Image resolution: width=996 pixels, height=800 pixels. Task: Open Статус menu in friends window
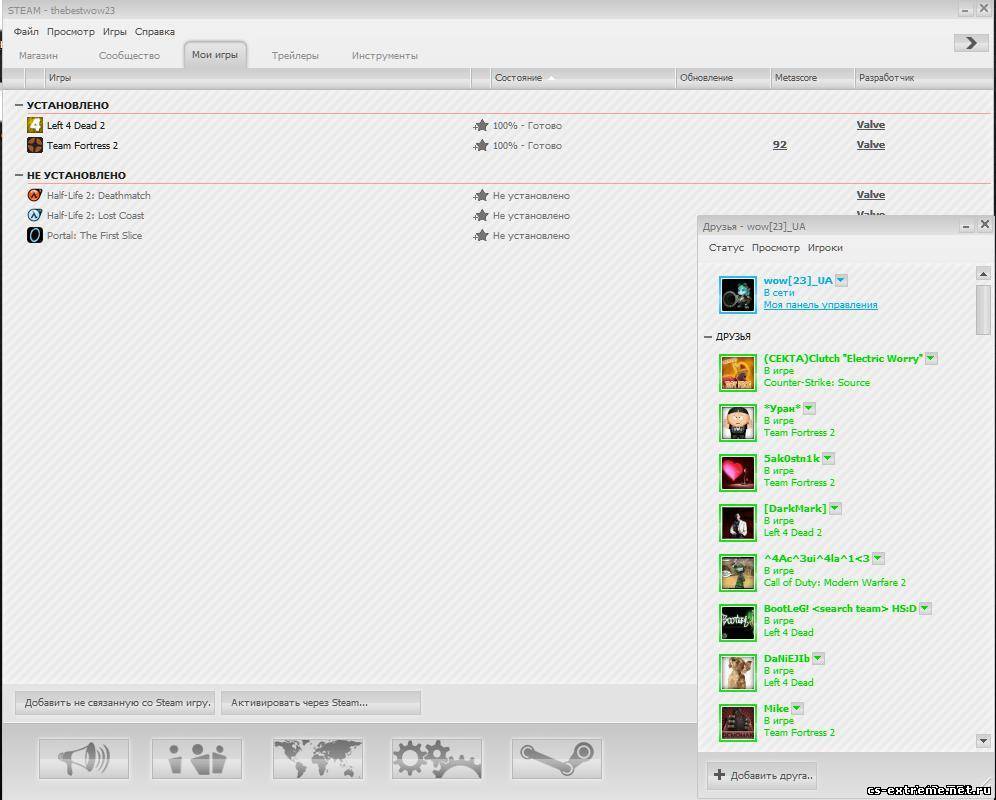(726, 248)
